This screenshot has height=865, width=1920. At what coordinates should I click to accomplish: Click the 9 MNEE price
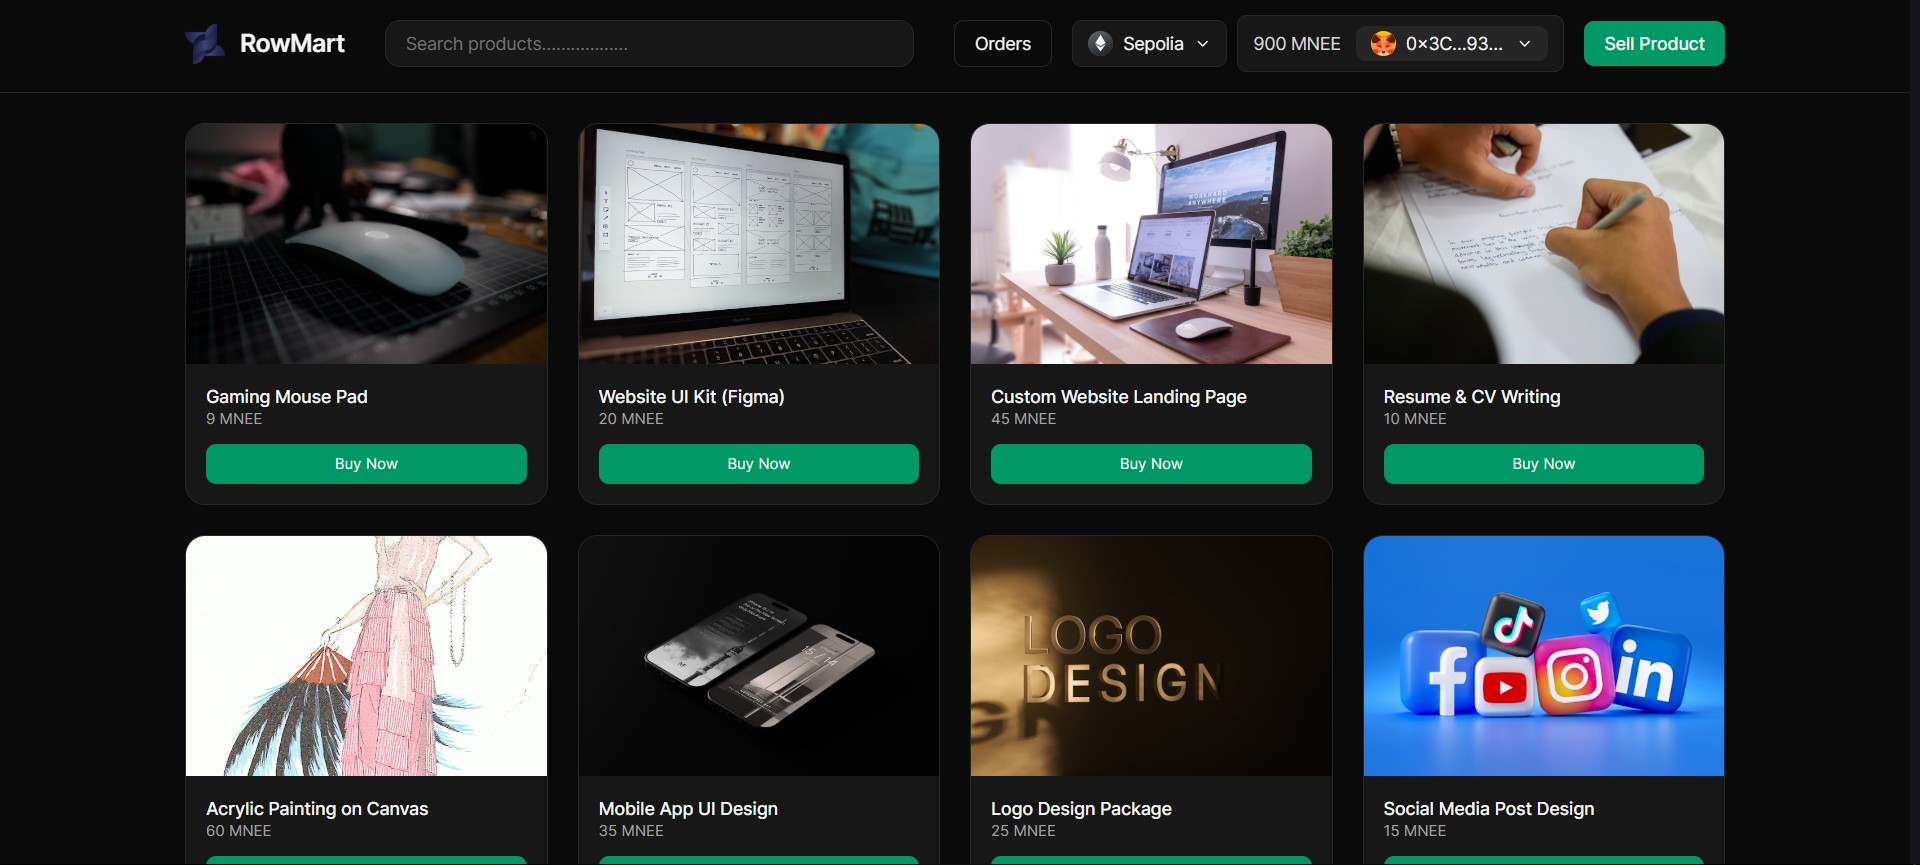(234, 419)
